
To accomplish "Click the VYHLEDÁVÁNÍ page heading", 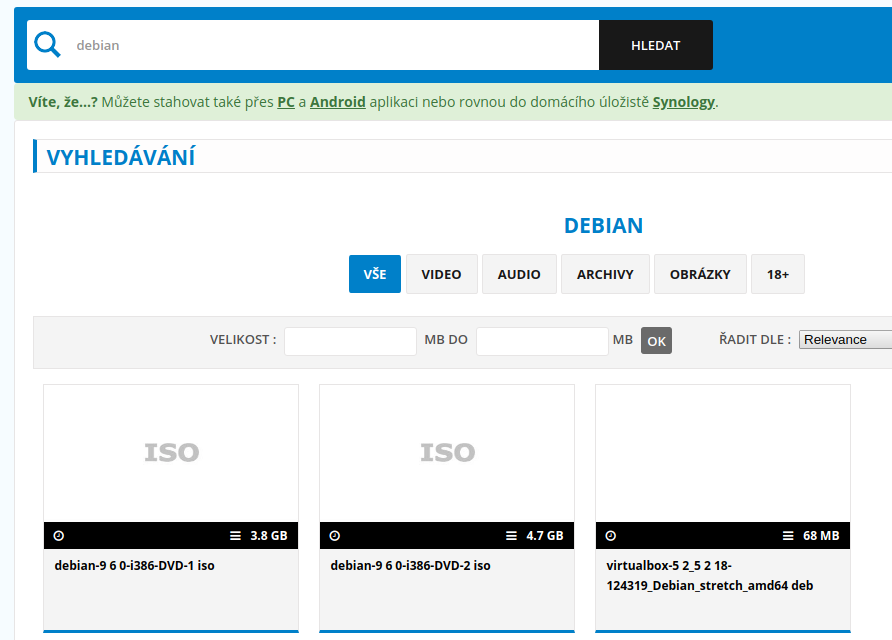I will [x=121, y=157].
